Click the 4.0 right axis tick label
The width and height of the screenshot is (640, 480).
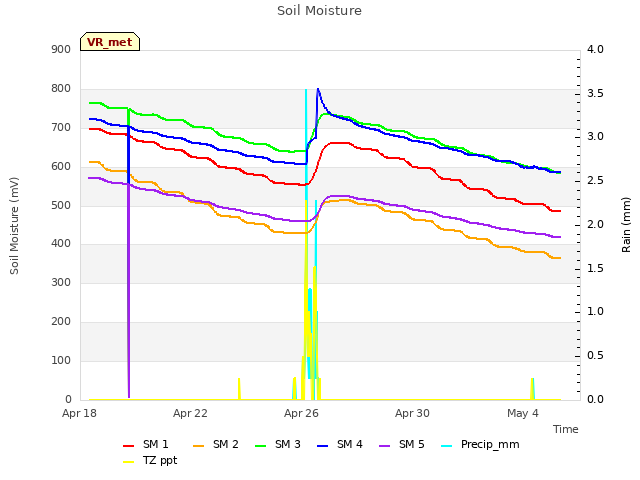click(x=595, y=49)
